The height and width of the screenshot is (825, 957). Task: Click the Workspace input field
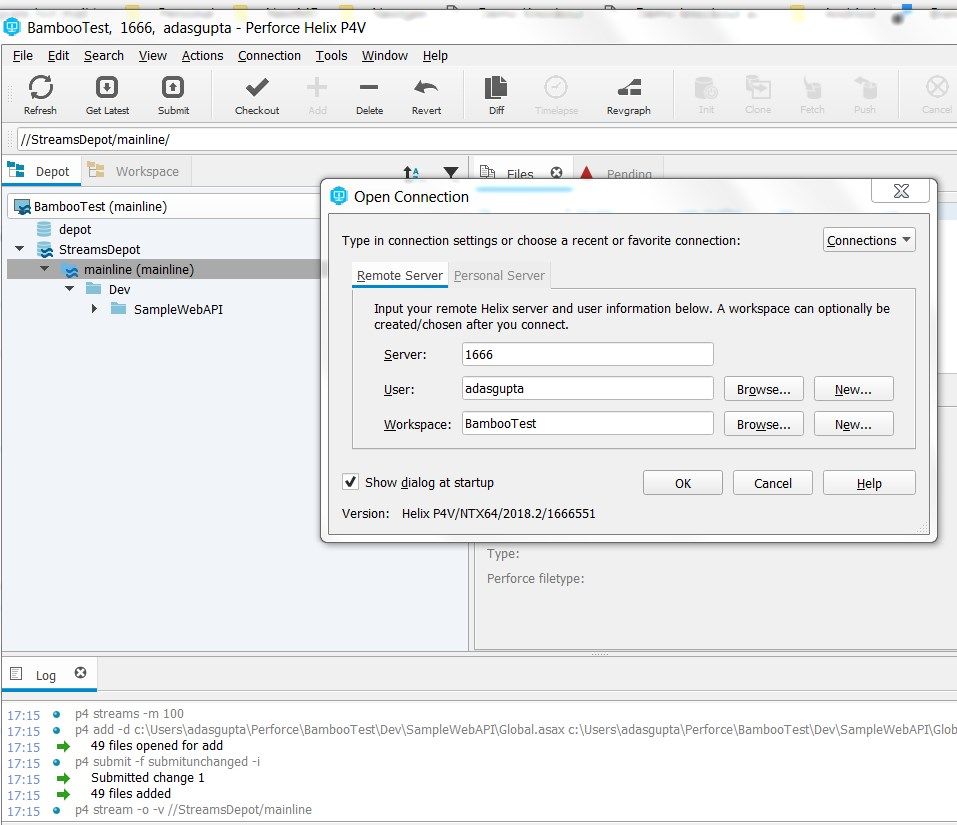click(587, 423)
